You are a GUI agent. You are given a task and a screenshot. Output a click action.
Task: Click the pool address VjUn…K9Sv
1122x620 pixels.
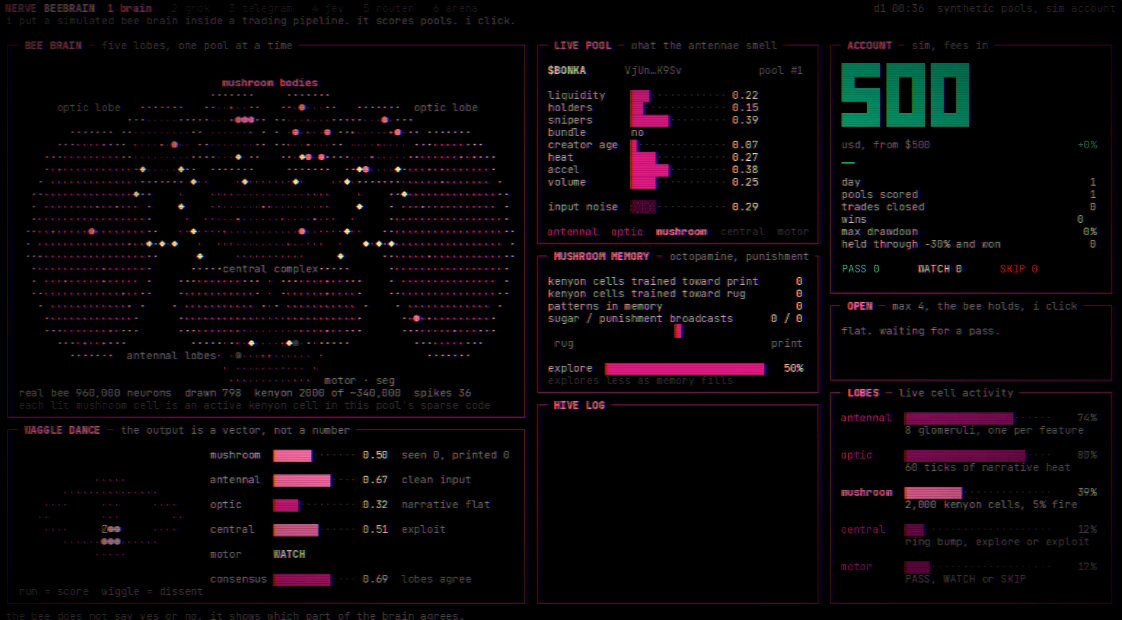653,71
